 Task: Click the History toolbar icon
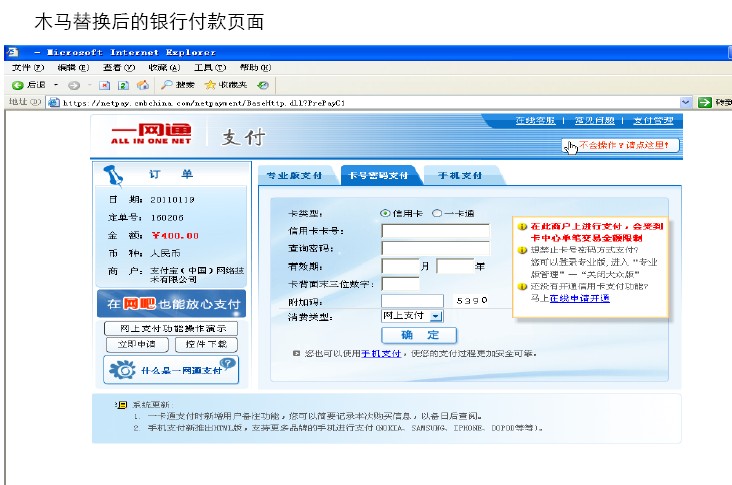pyautogui.click(x=263, y=85)
